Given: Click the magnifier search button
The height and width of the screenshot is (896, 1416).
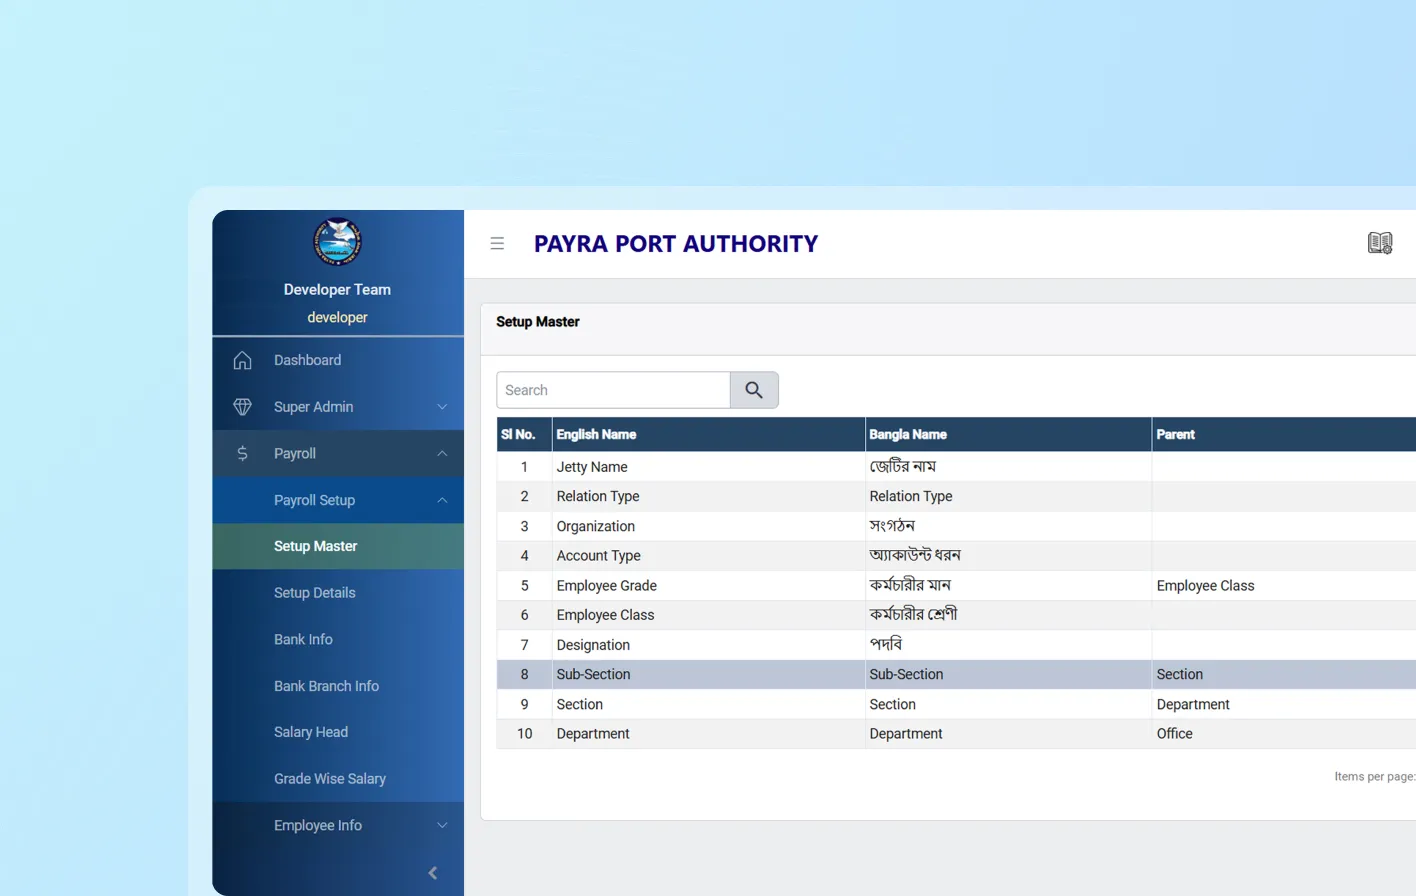Looking at the screenshot, I should (754, 390).
